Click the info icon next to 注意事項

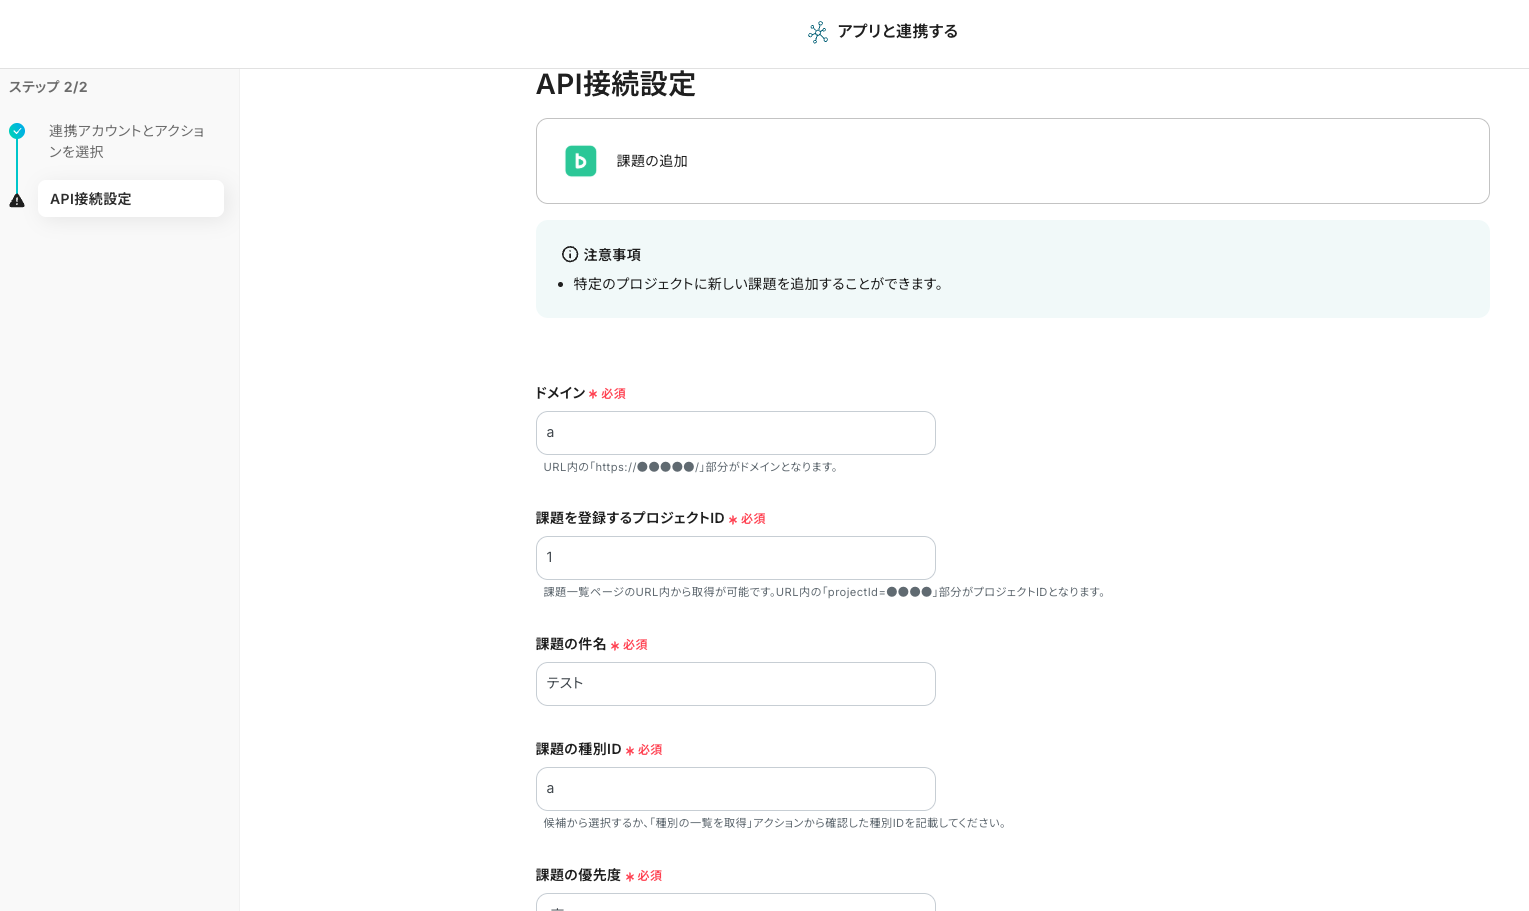pos(570,255)
